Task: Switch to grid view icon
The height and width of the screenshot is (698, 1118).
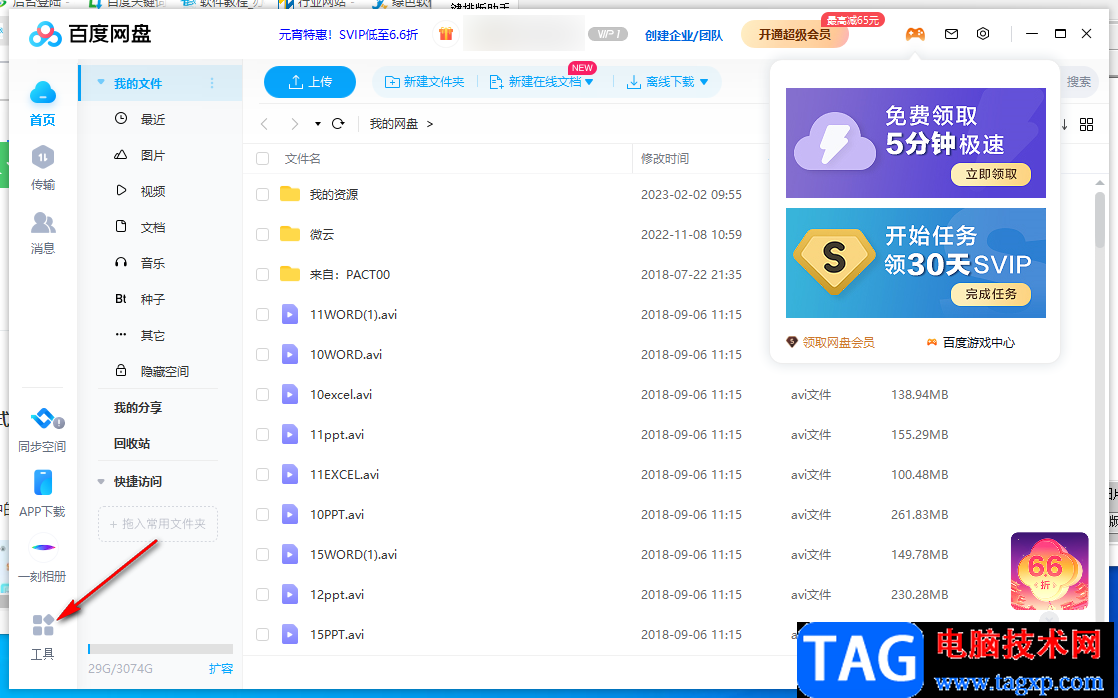Action: (x=1086, y=125)
